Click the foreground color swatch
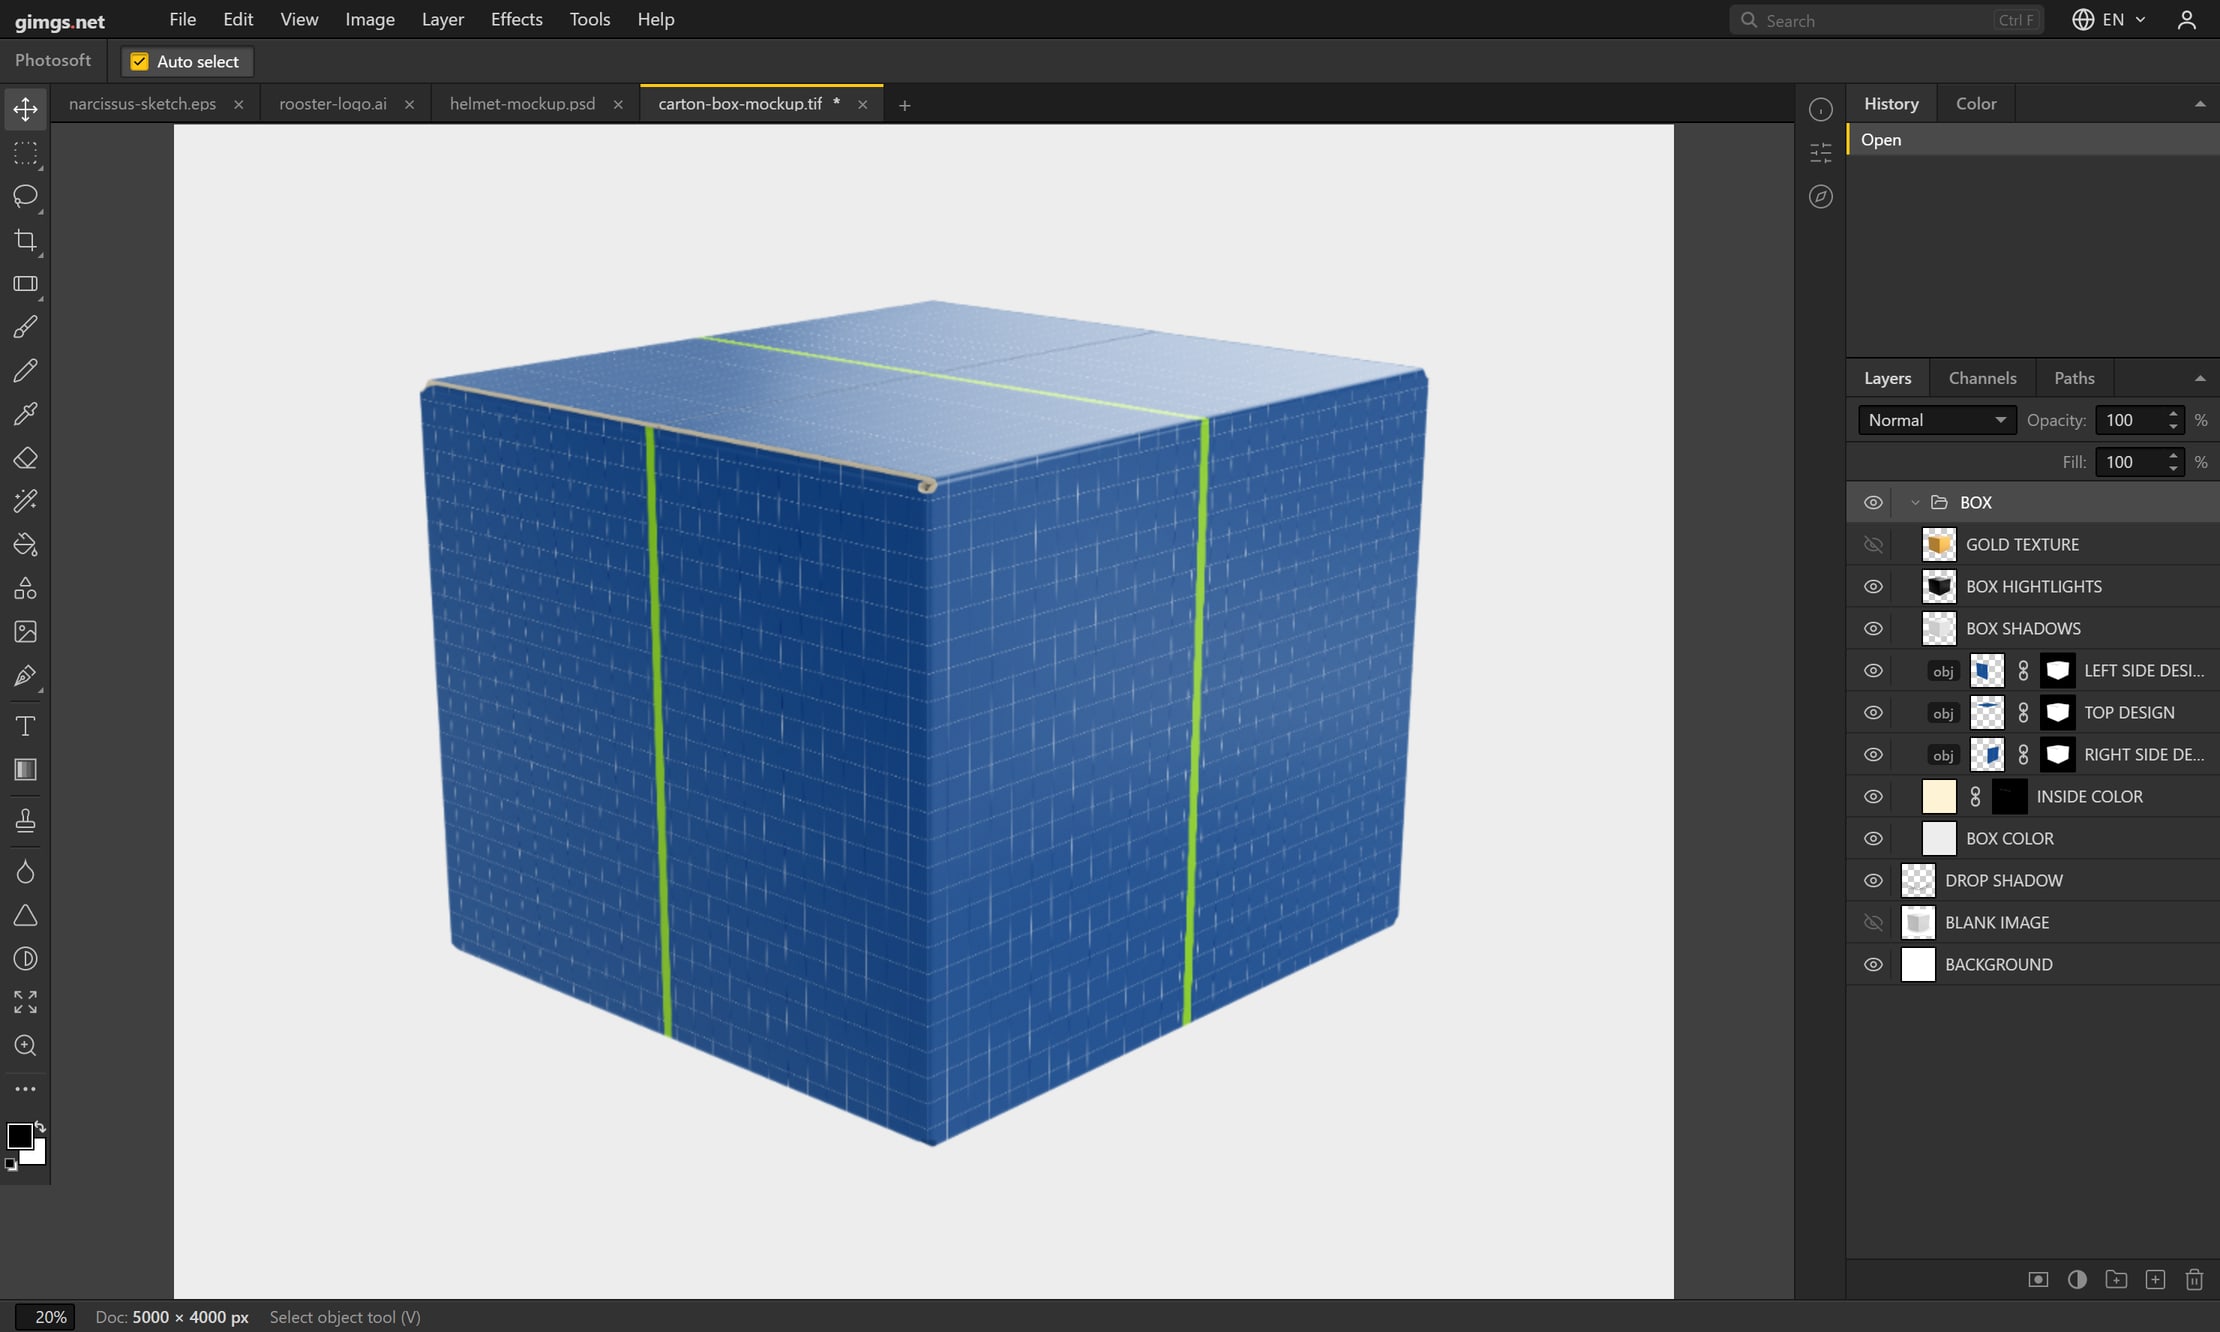 [20, 1136]
